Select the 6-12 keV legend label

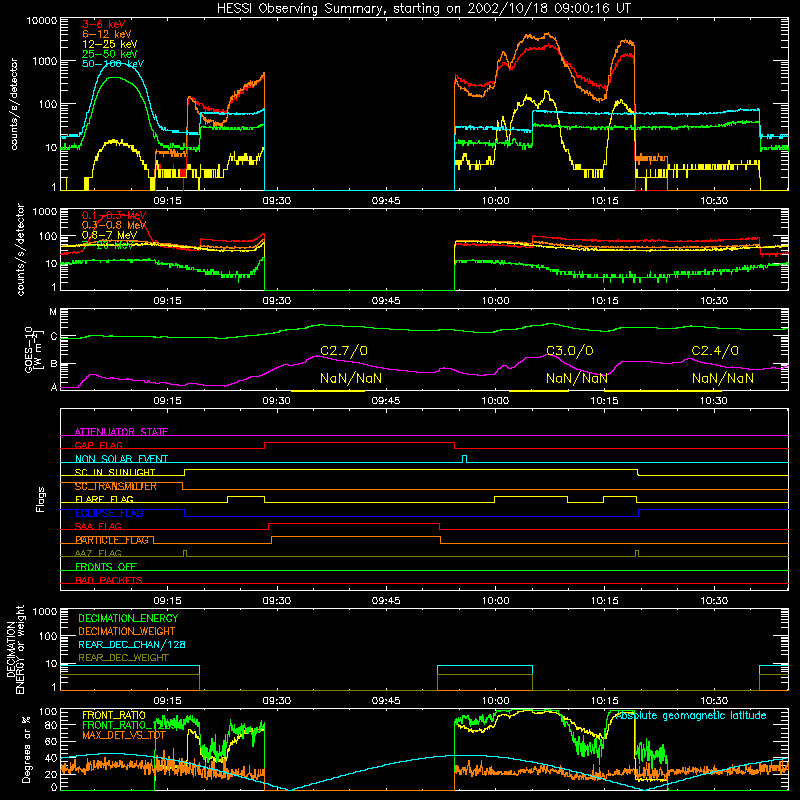(x=107, y=34)
